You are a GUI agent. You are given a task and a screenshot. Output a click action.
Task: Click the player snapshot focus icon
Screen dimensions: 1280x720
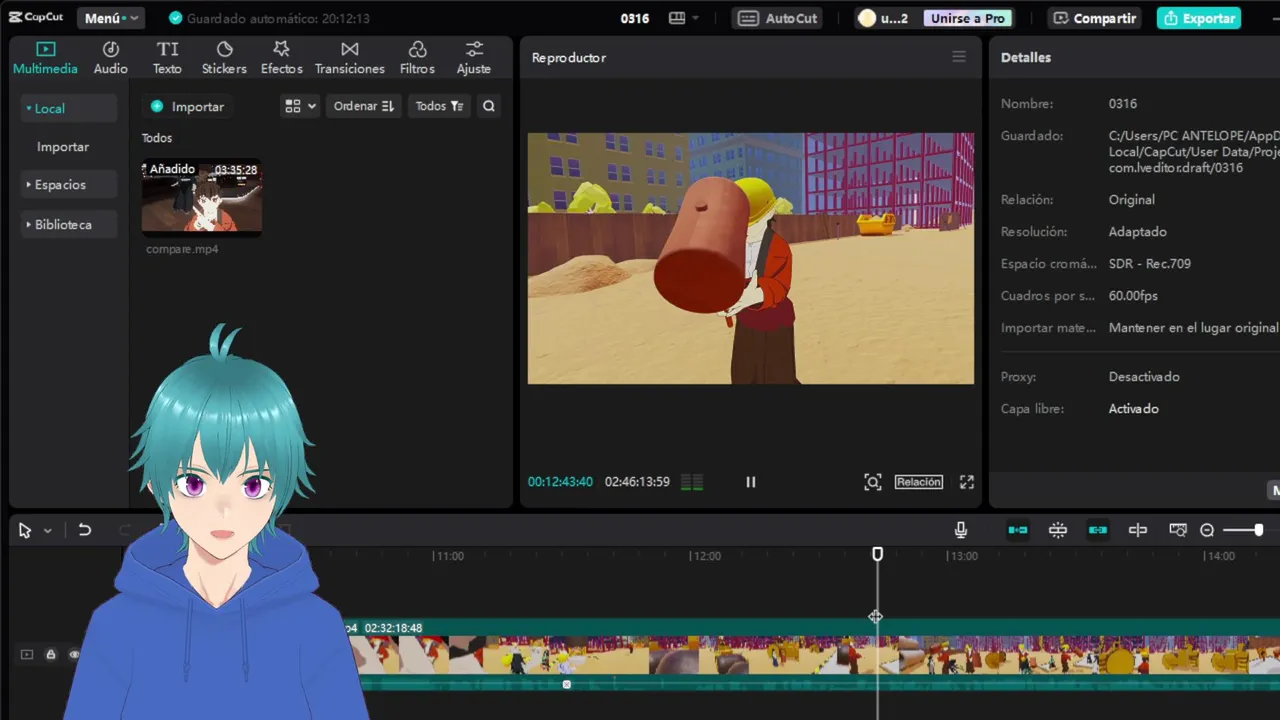pos(873,482)
